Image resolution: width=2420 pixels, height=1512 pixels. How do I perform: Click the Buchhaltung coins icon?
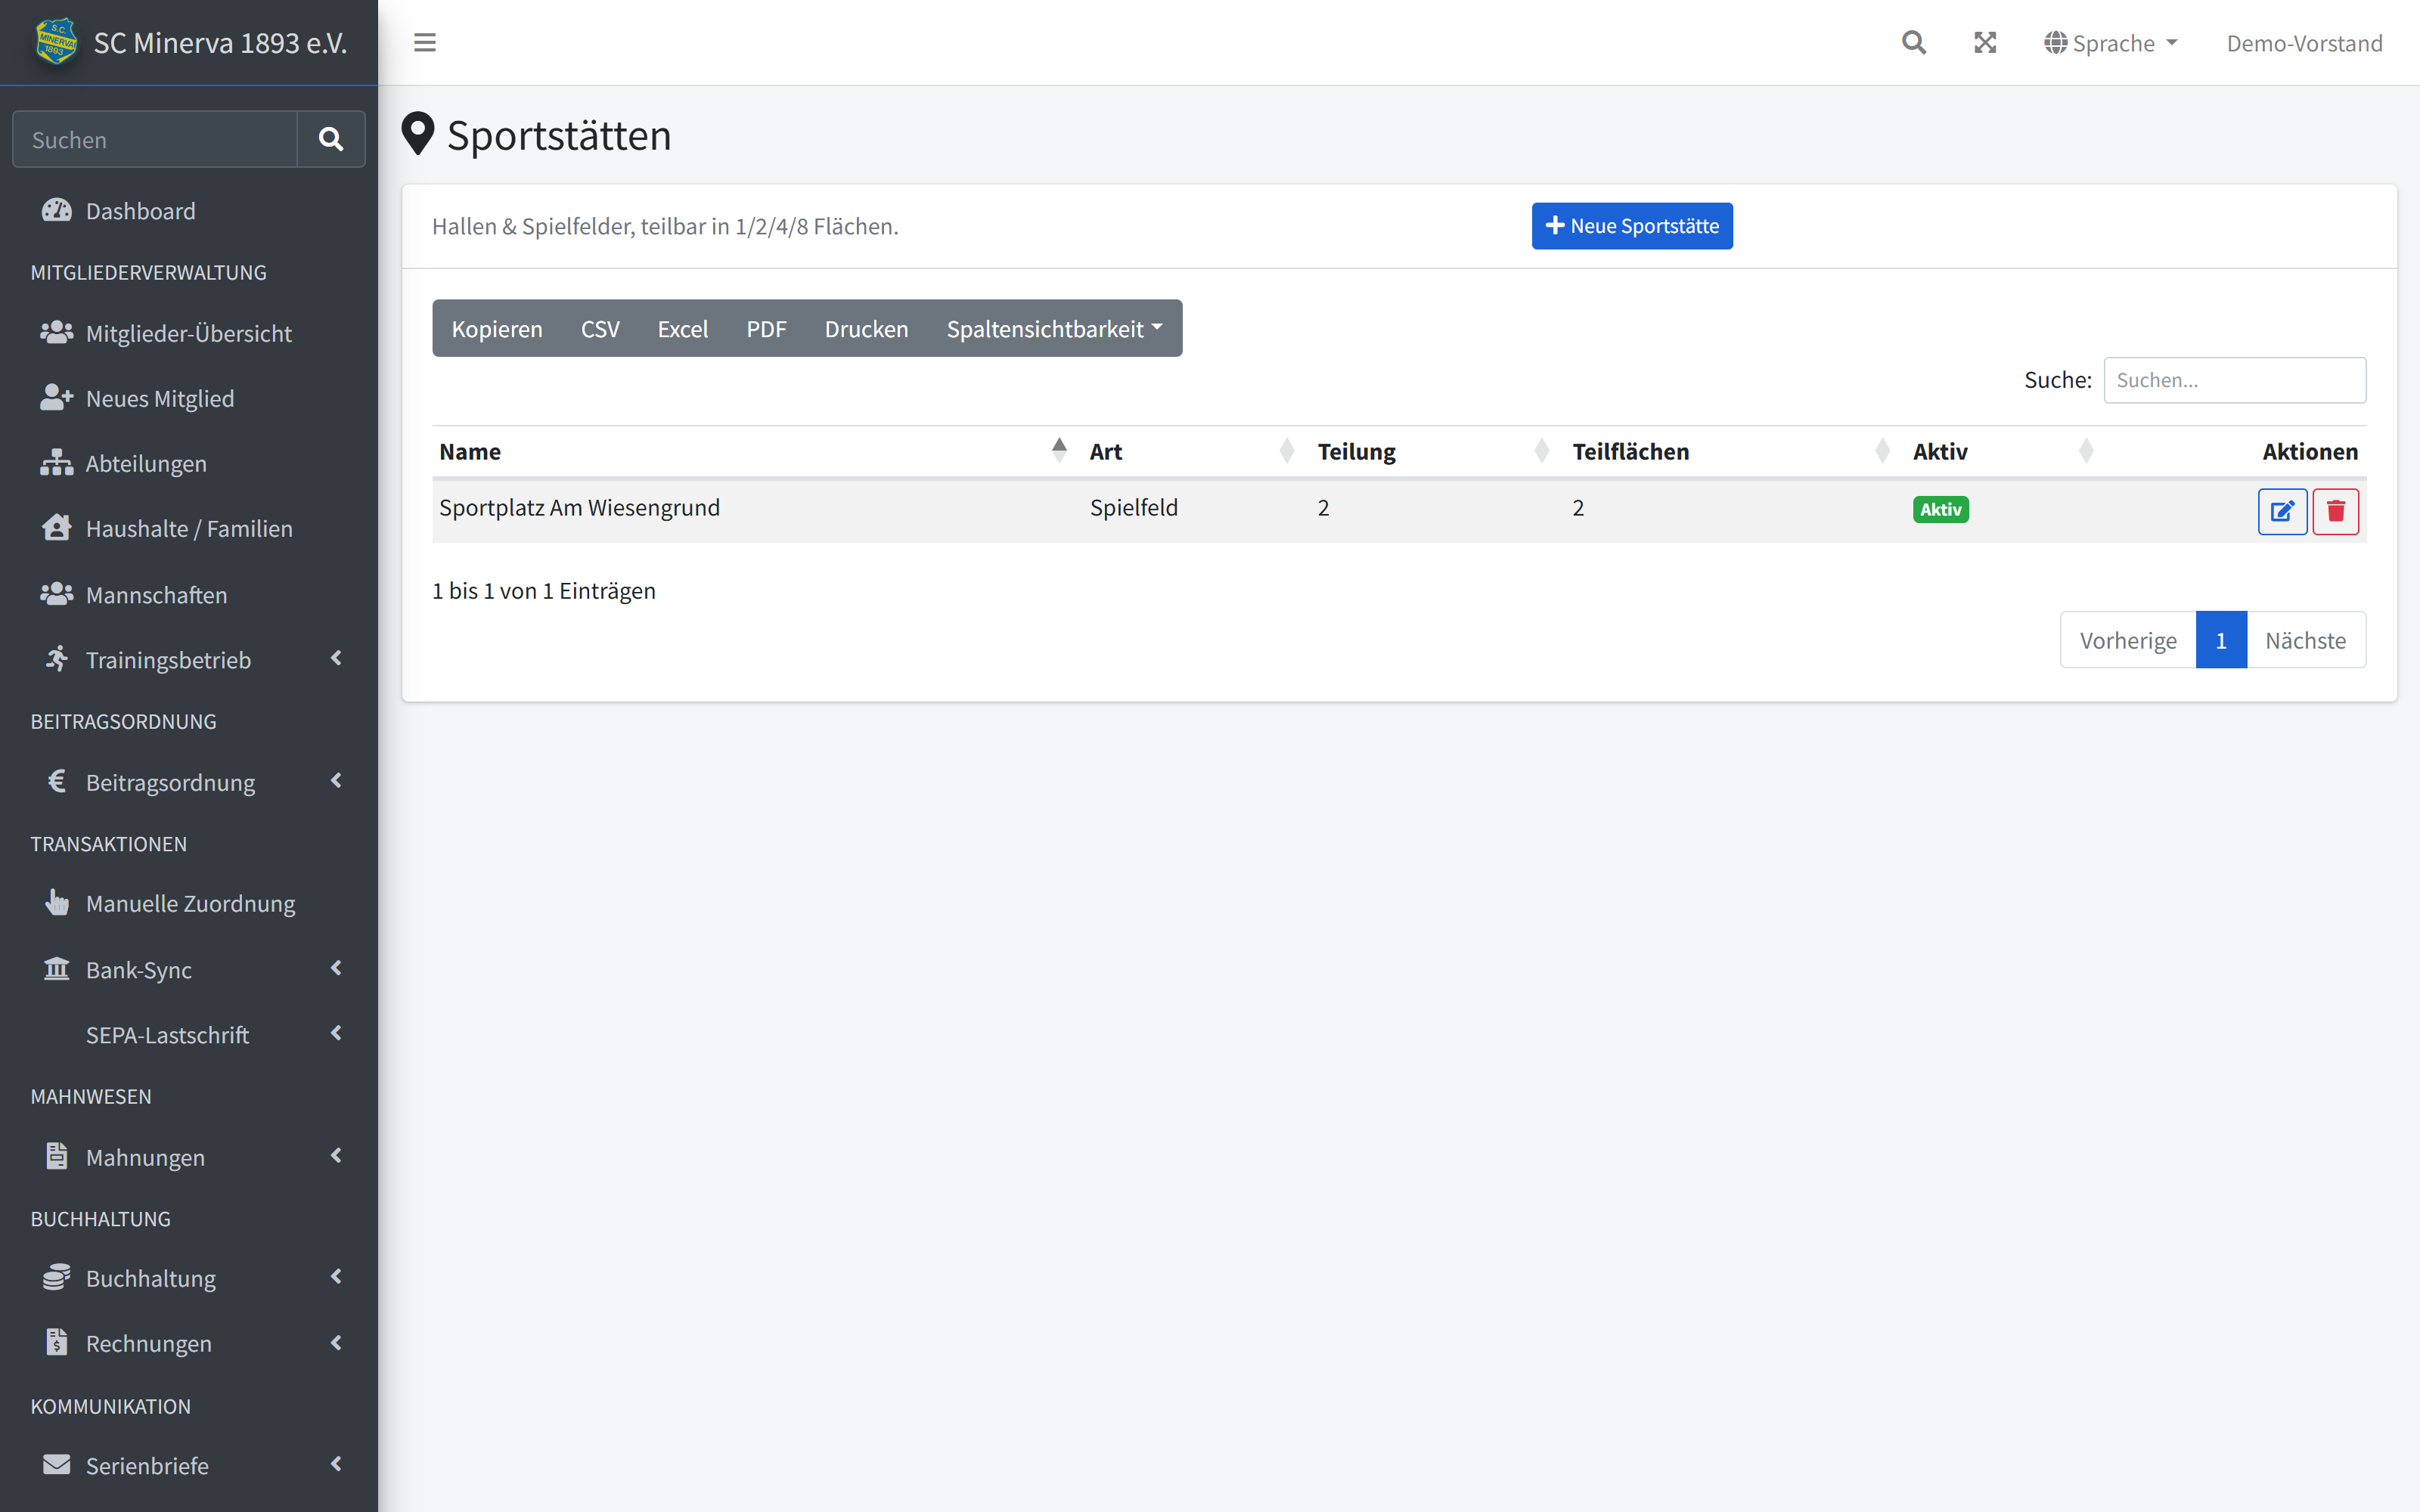point(57,1277)
